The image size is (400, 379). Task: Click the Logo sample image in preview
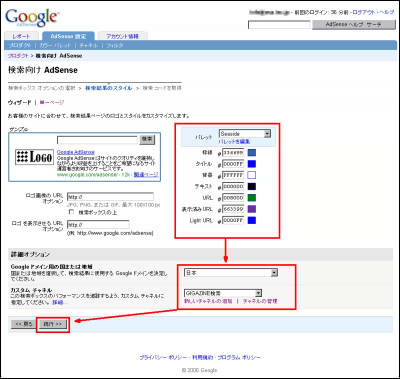(34, 157)
